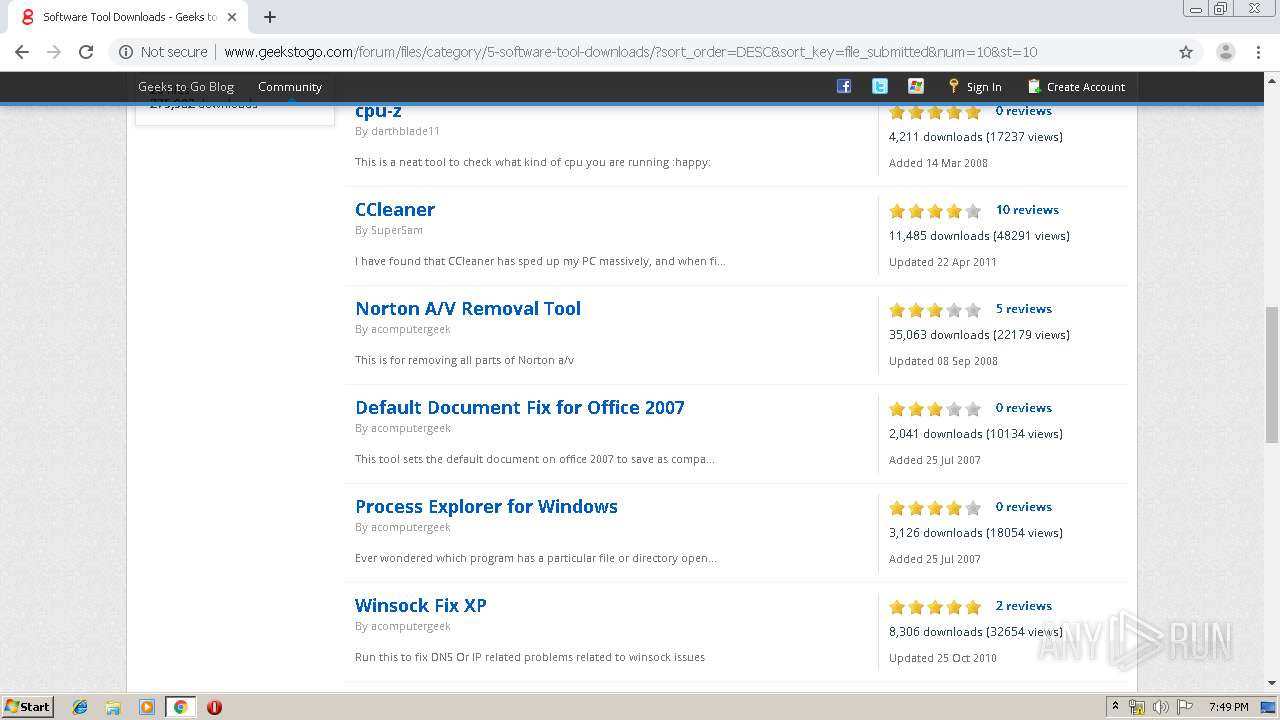The height and width of the screenshot is (720, 1280).
Task: View cpu-z 0 reviews link
Action: tap(1024, 111)
